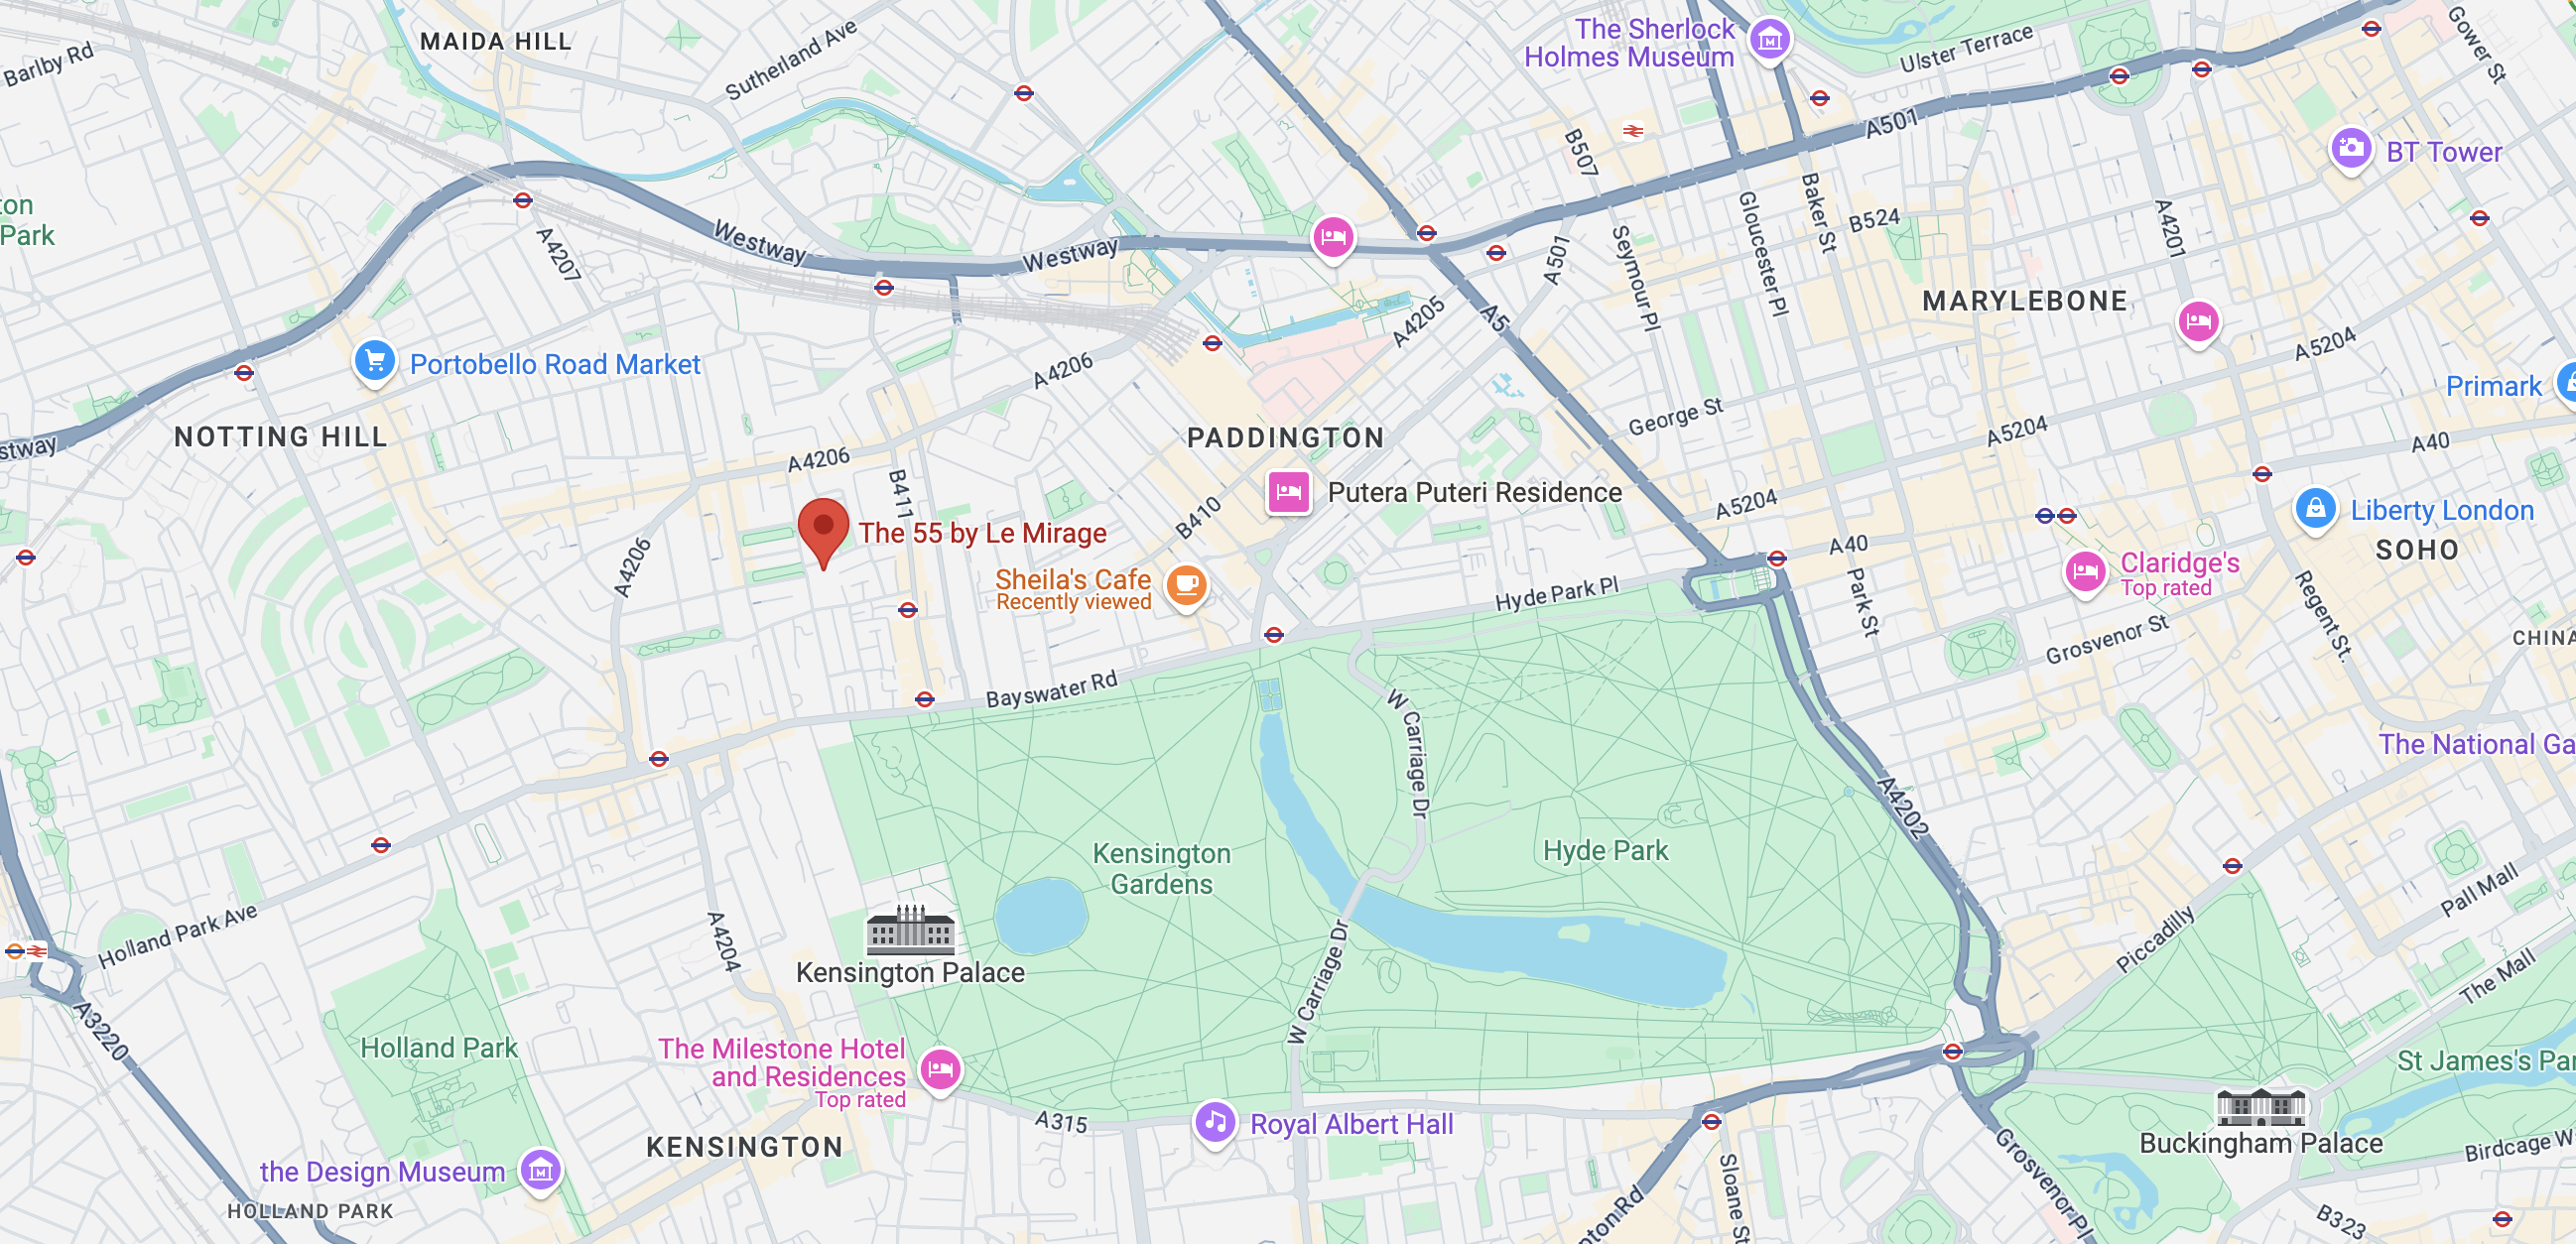Click the Kensington Palace building icon
Screen dimensions: 2576x1244
(x=910, y=929)
